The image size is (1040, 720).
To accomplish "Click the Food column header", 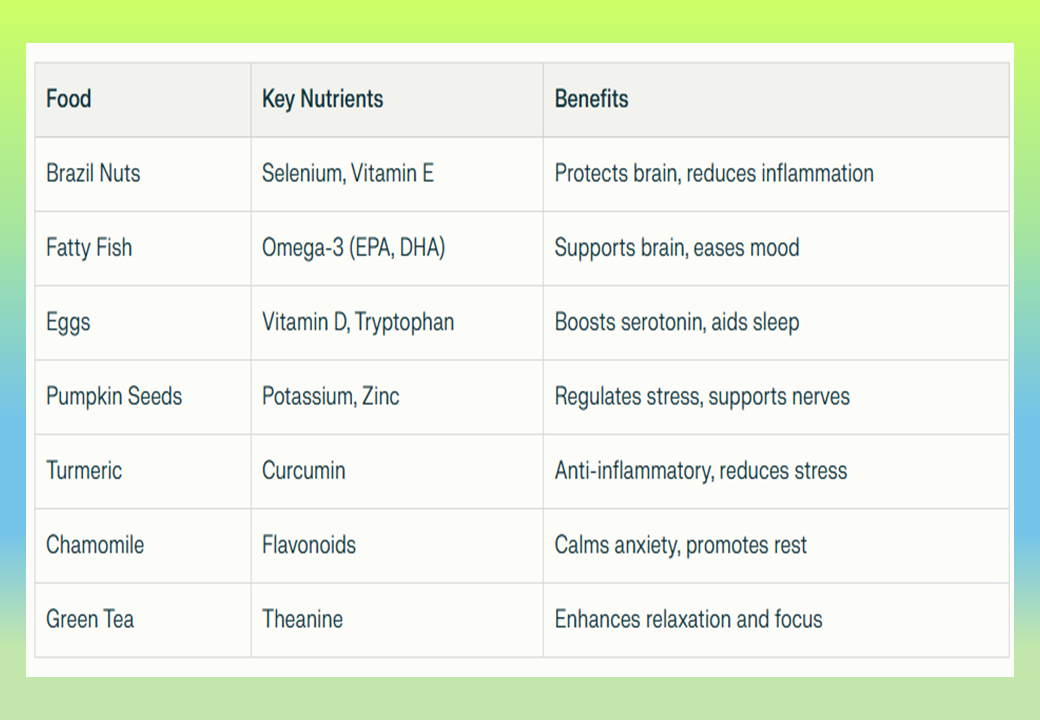I will [69, 99].
